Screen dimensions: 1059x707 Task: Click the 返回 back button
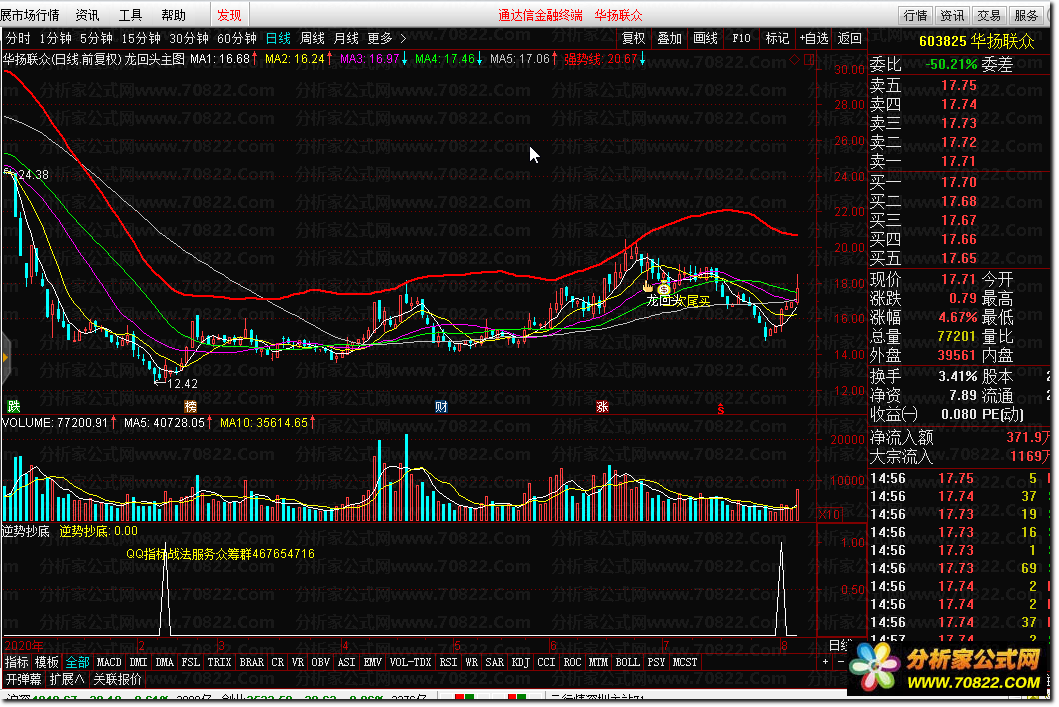(x=850, y=38)
